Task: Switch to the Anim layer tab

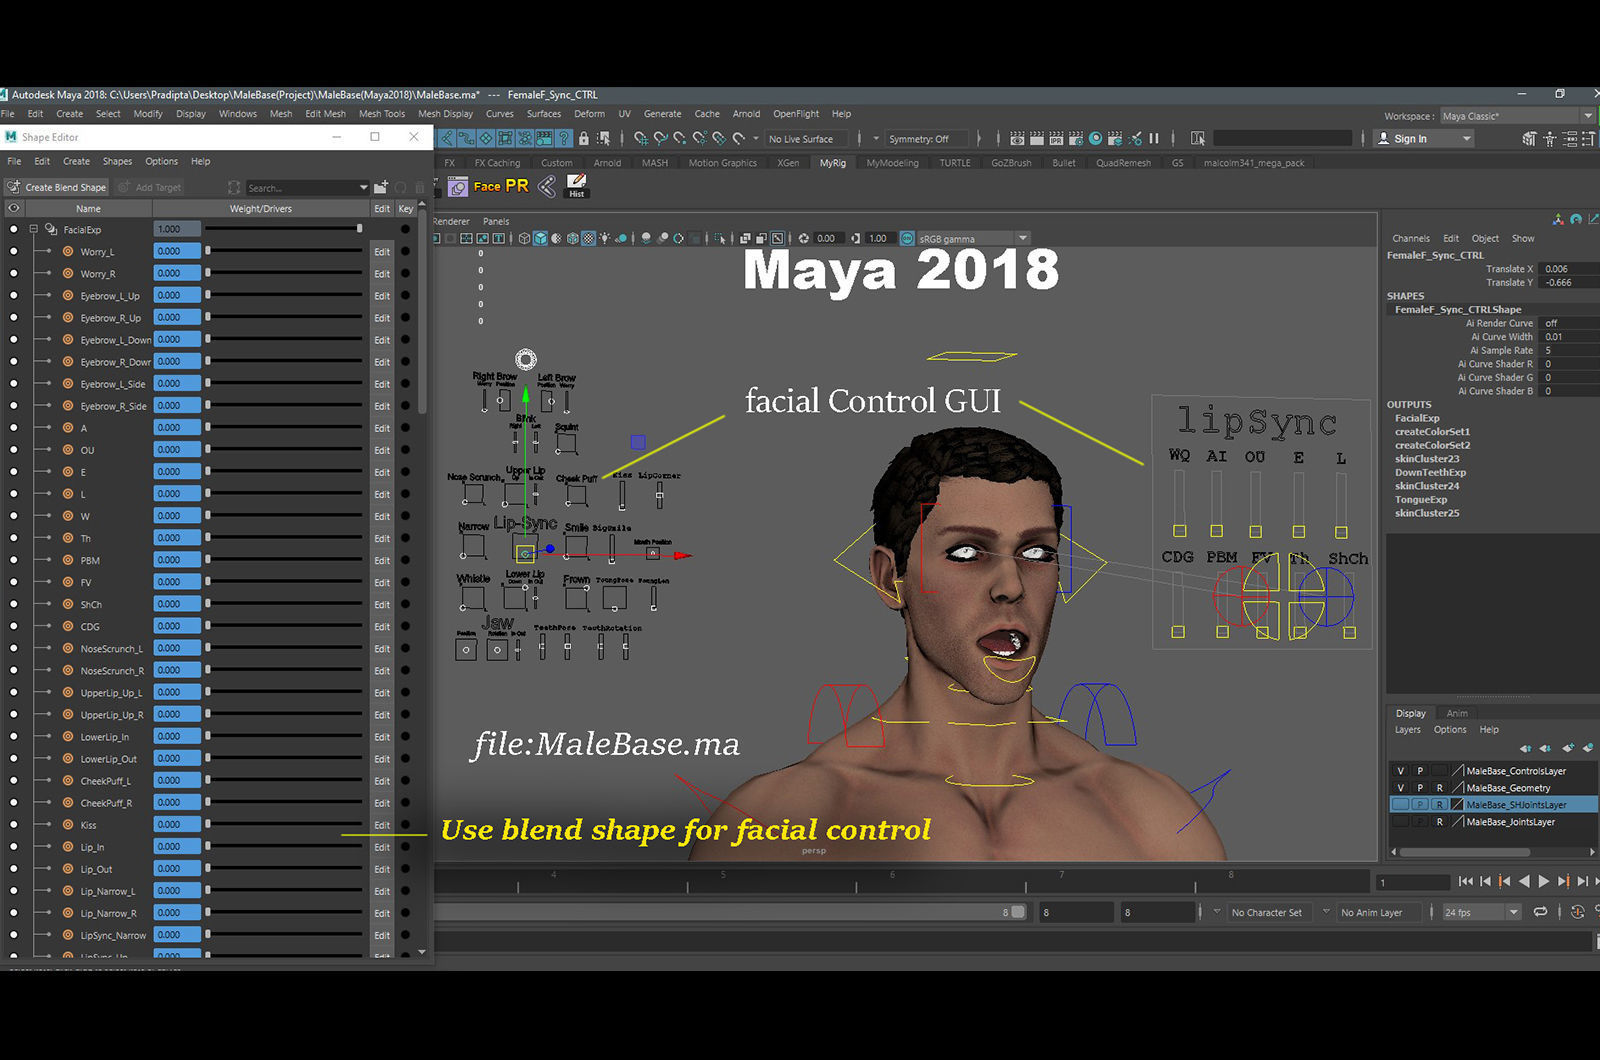Action: tap(1457, 713)
